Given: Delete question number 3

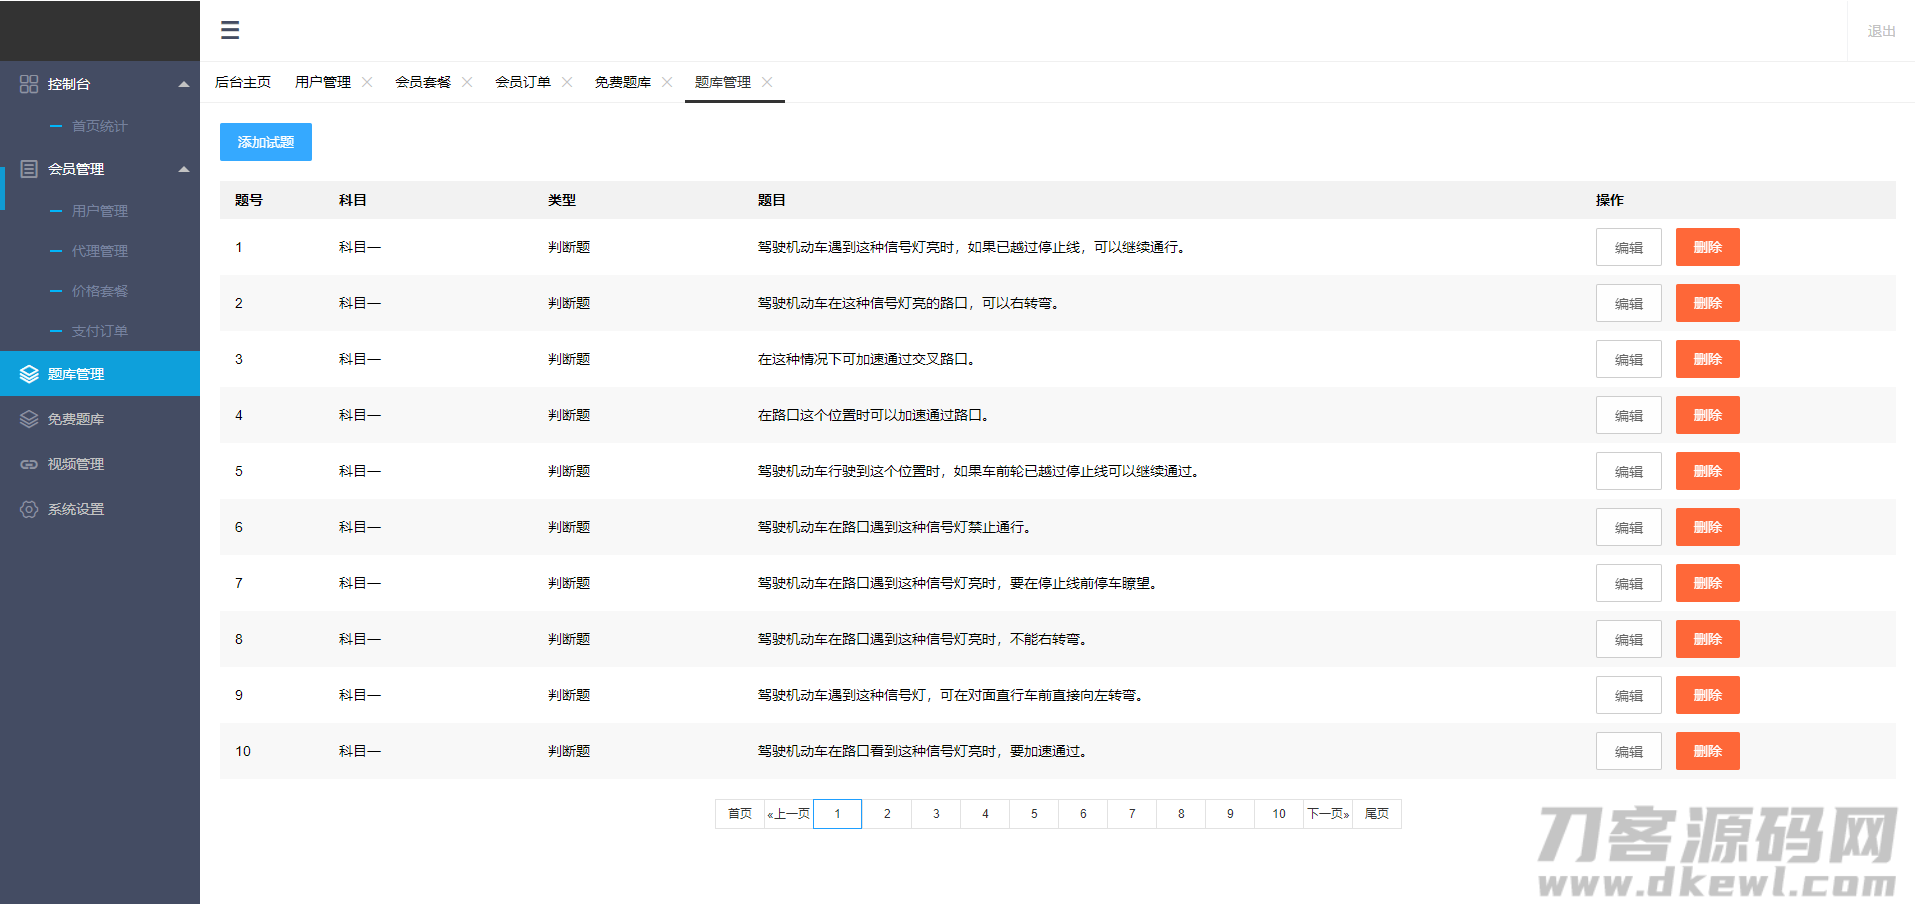Looking at the screenshot, I should 1707,359.
